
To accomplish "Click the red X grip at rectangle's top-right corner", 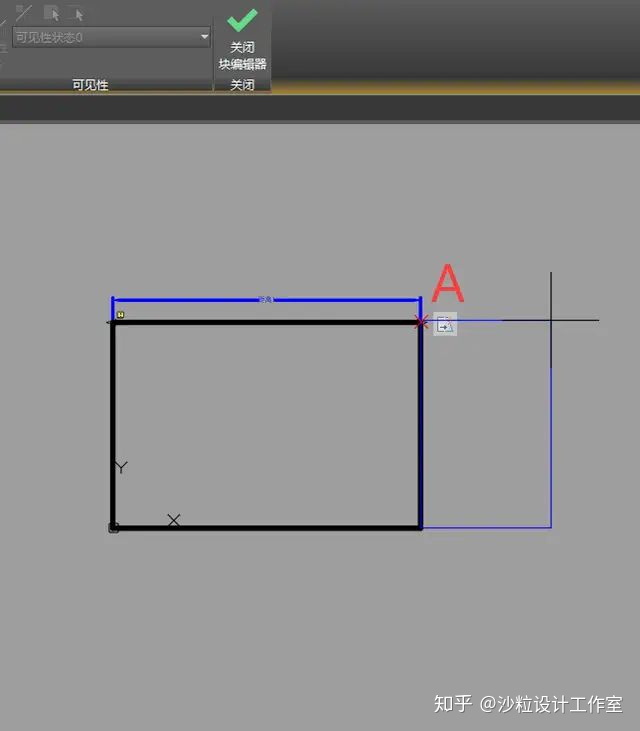I will (421, 322).
